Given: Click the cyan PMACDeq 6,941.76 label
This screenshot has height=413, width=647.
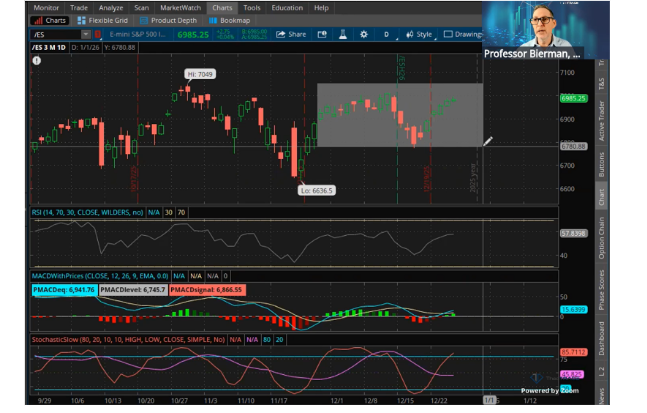Looking at the screenshot, I should 64,290.
